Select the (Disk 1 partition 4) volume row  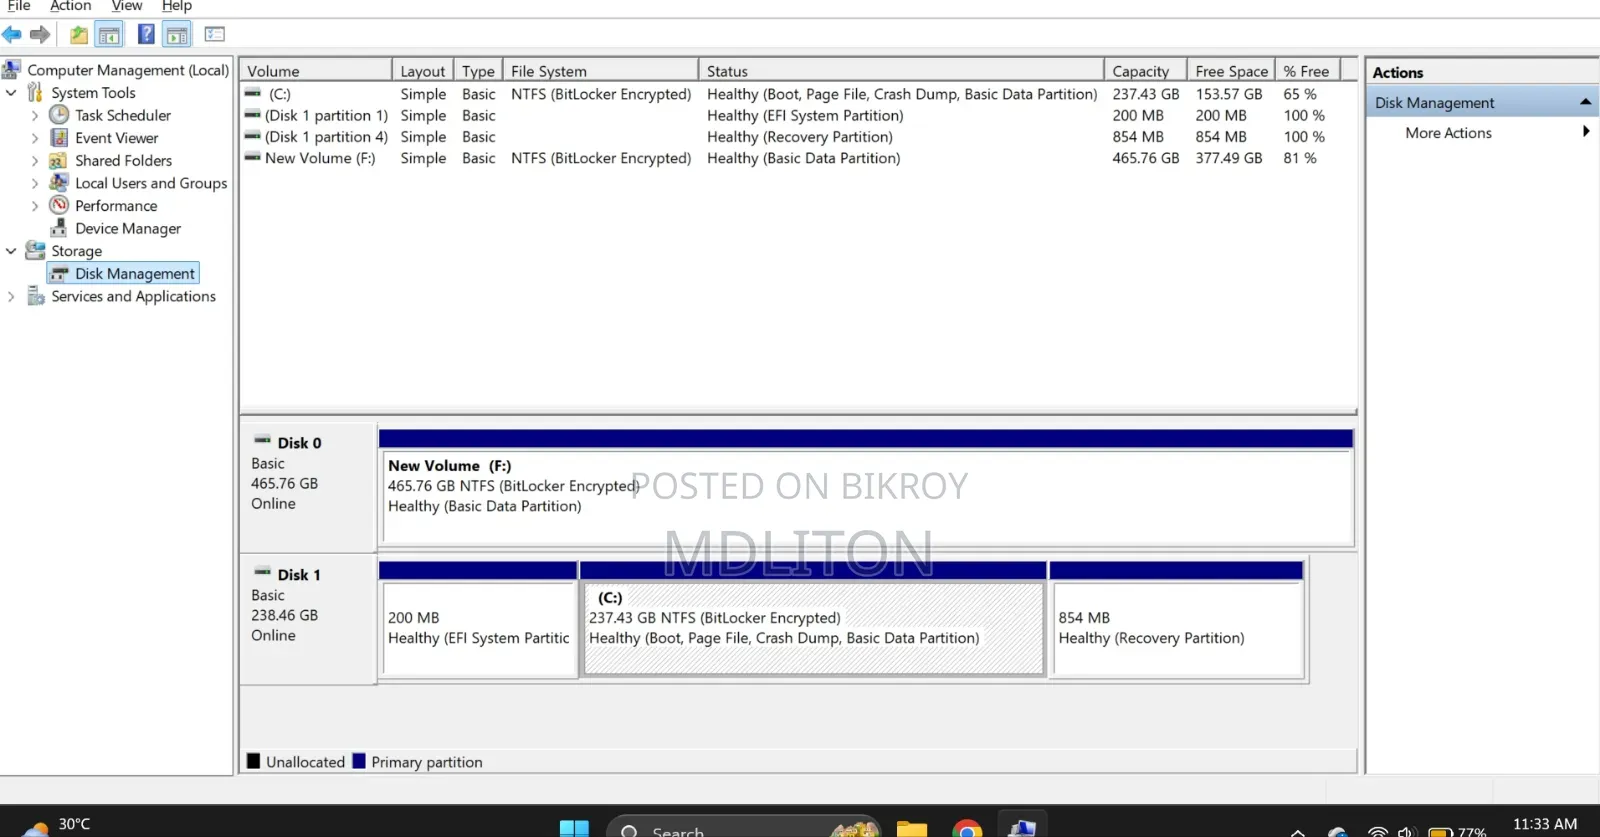tap(798, 137)
